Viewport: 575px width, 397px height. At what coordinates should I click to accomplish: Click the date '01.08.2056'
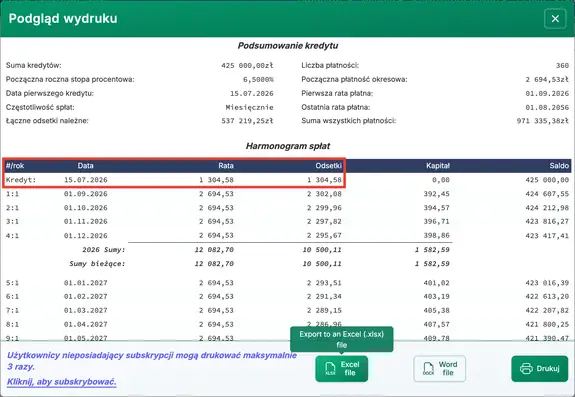[547, 107]
